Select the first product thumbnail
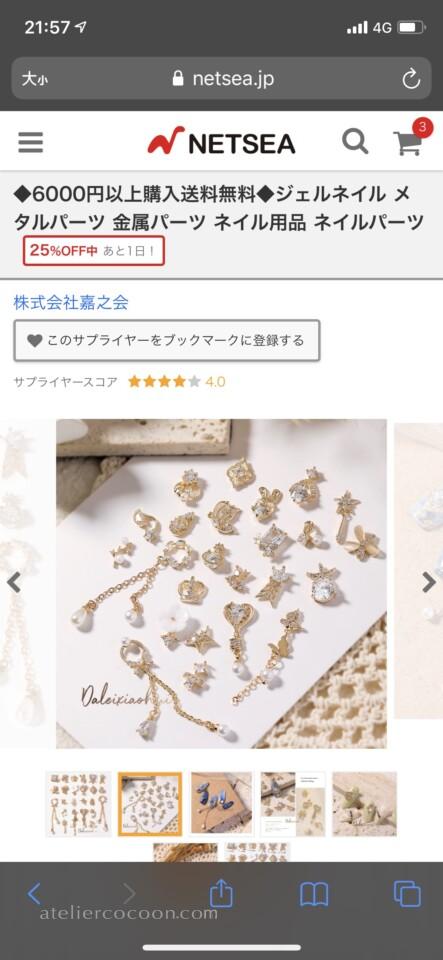443x960 pixels. point(78,804)
